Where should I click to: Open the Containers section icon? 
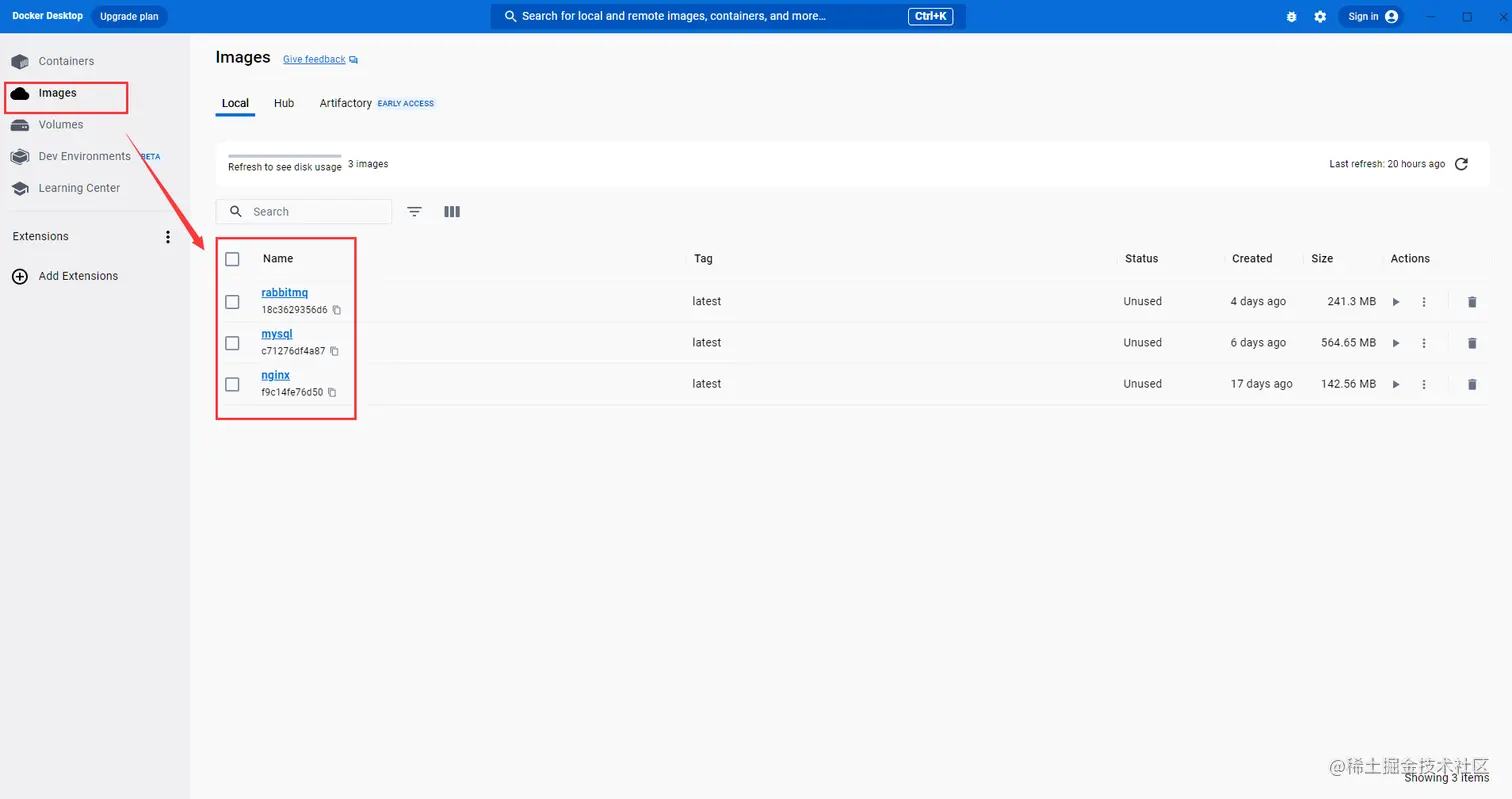20,61
